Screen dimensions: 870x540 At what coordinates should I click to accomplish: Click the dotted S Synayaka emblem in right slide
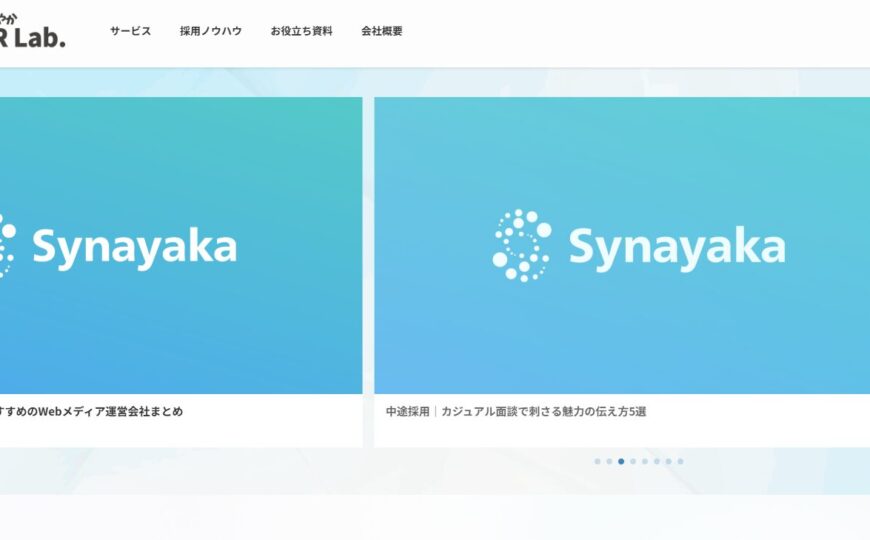point(522,245)
